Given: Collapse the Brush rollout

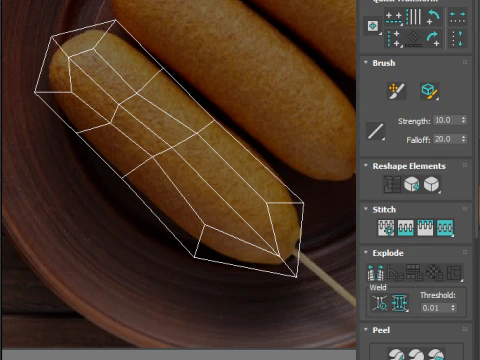Looking at the screenshot, I should click(366, 62).
